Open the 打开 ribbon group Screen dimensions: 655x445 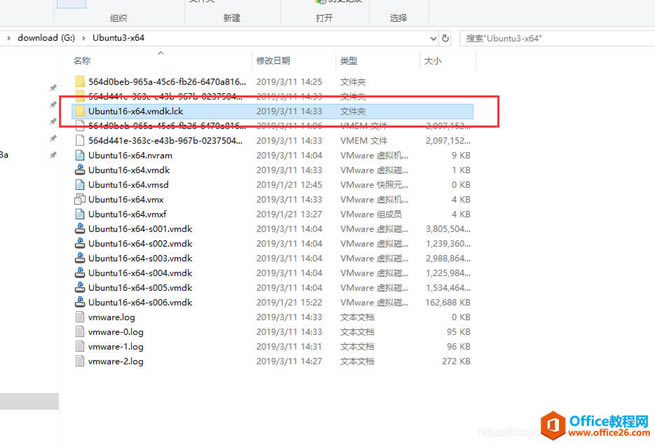pos(325,18)
